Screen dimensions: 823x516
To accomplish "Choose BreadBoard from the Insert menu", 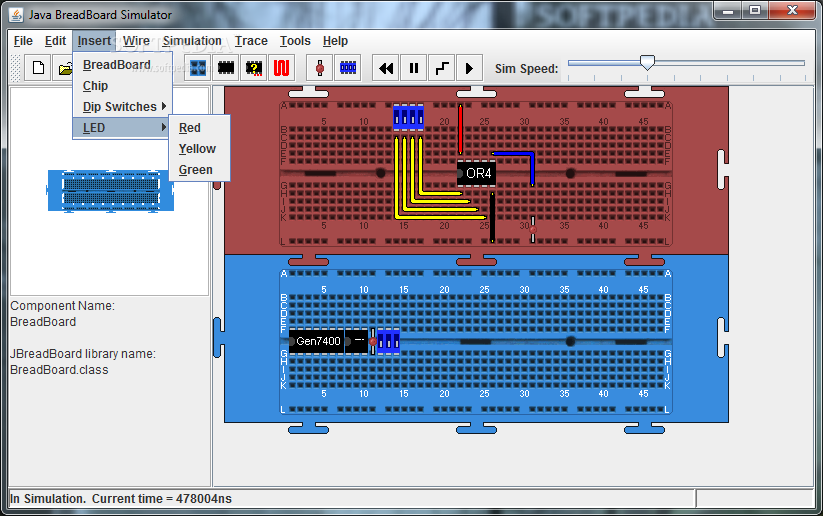I will 122,65.
